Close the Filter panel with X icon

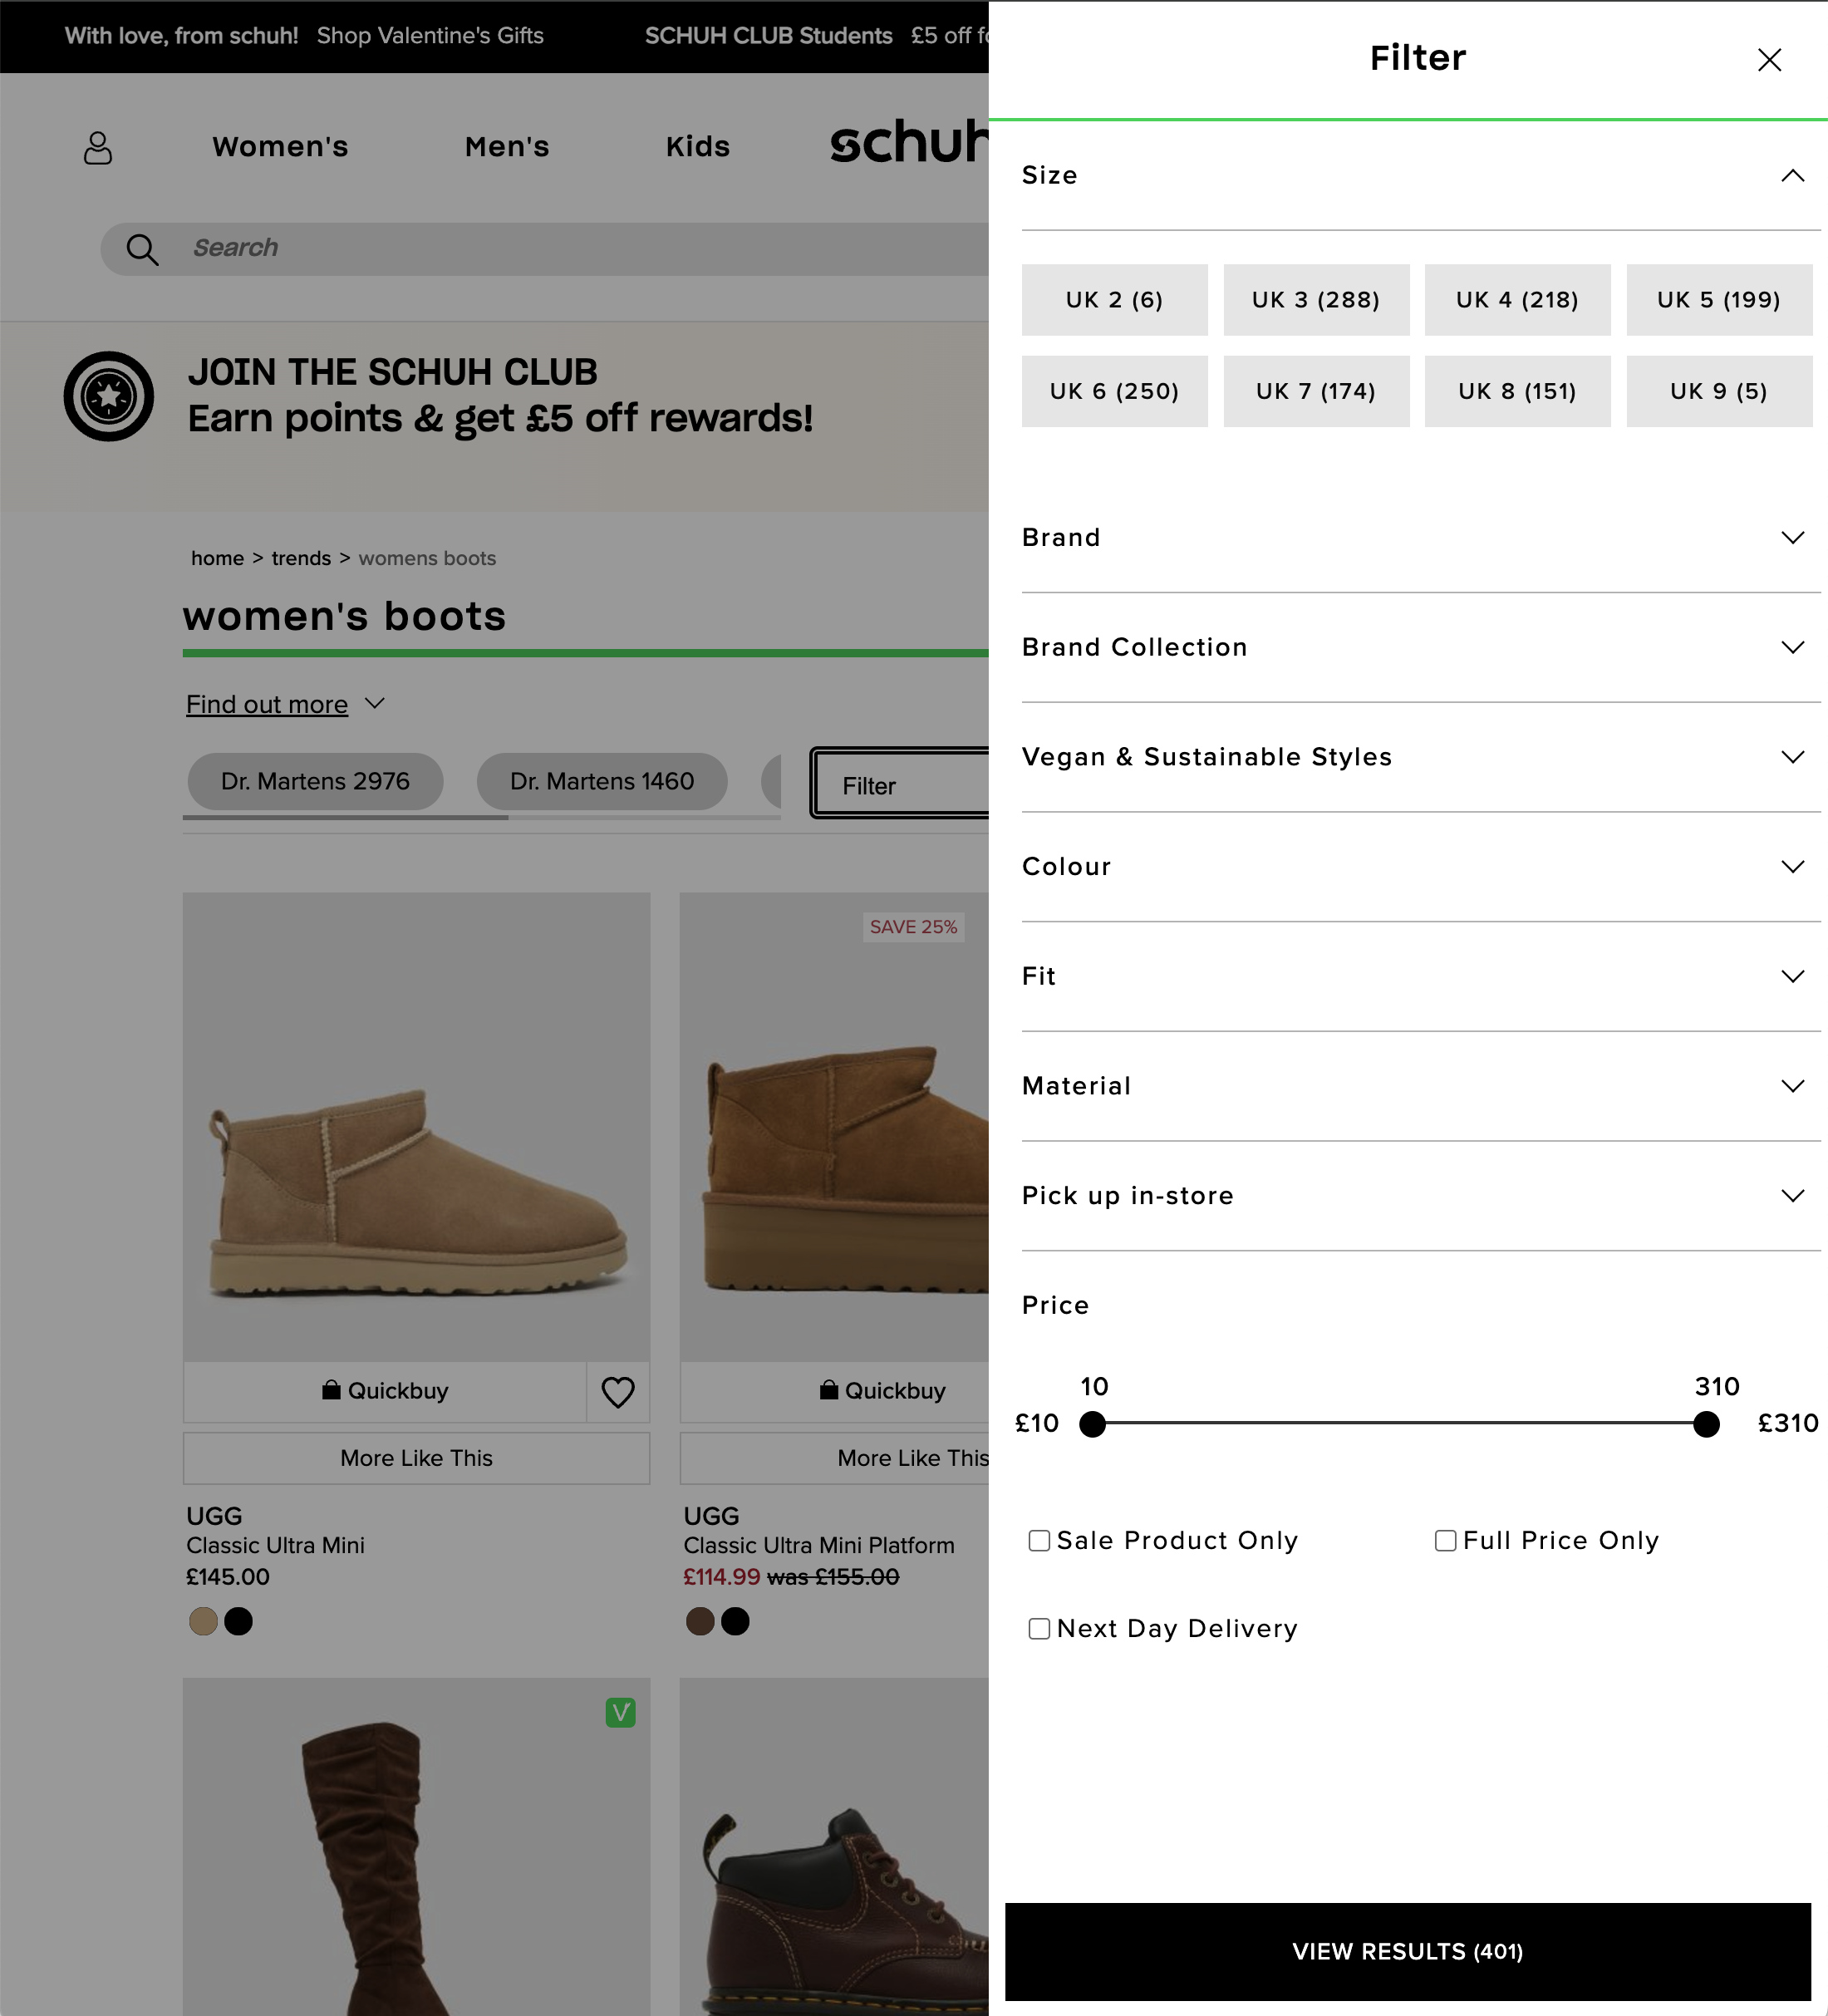[1769, 60]
